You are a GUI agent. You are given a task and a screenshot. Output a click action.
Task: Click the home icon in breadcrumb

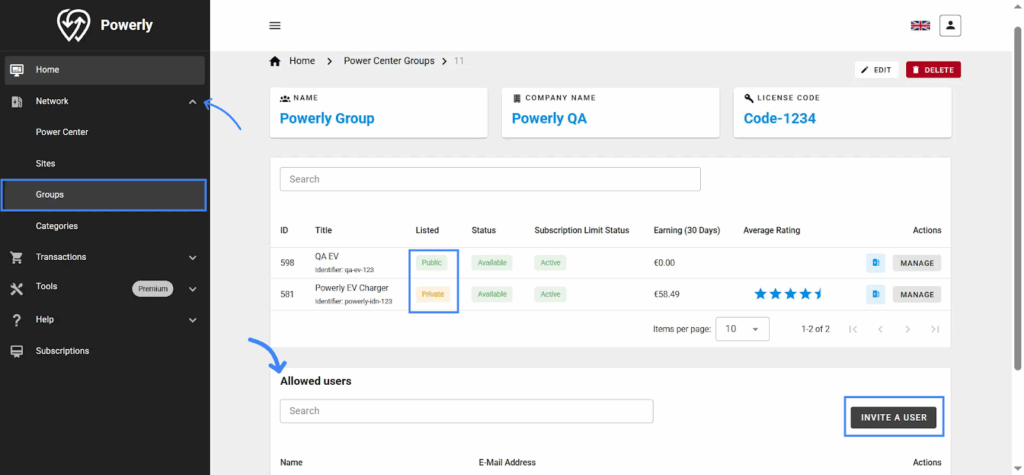(275, 61)
